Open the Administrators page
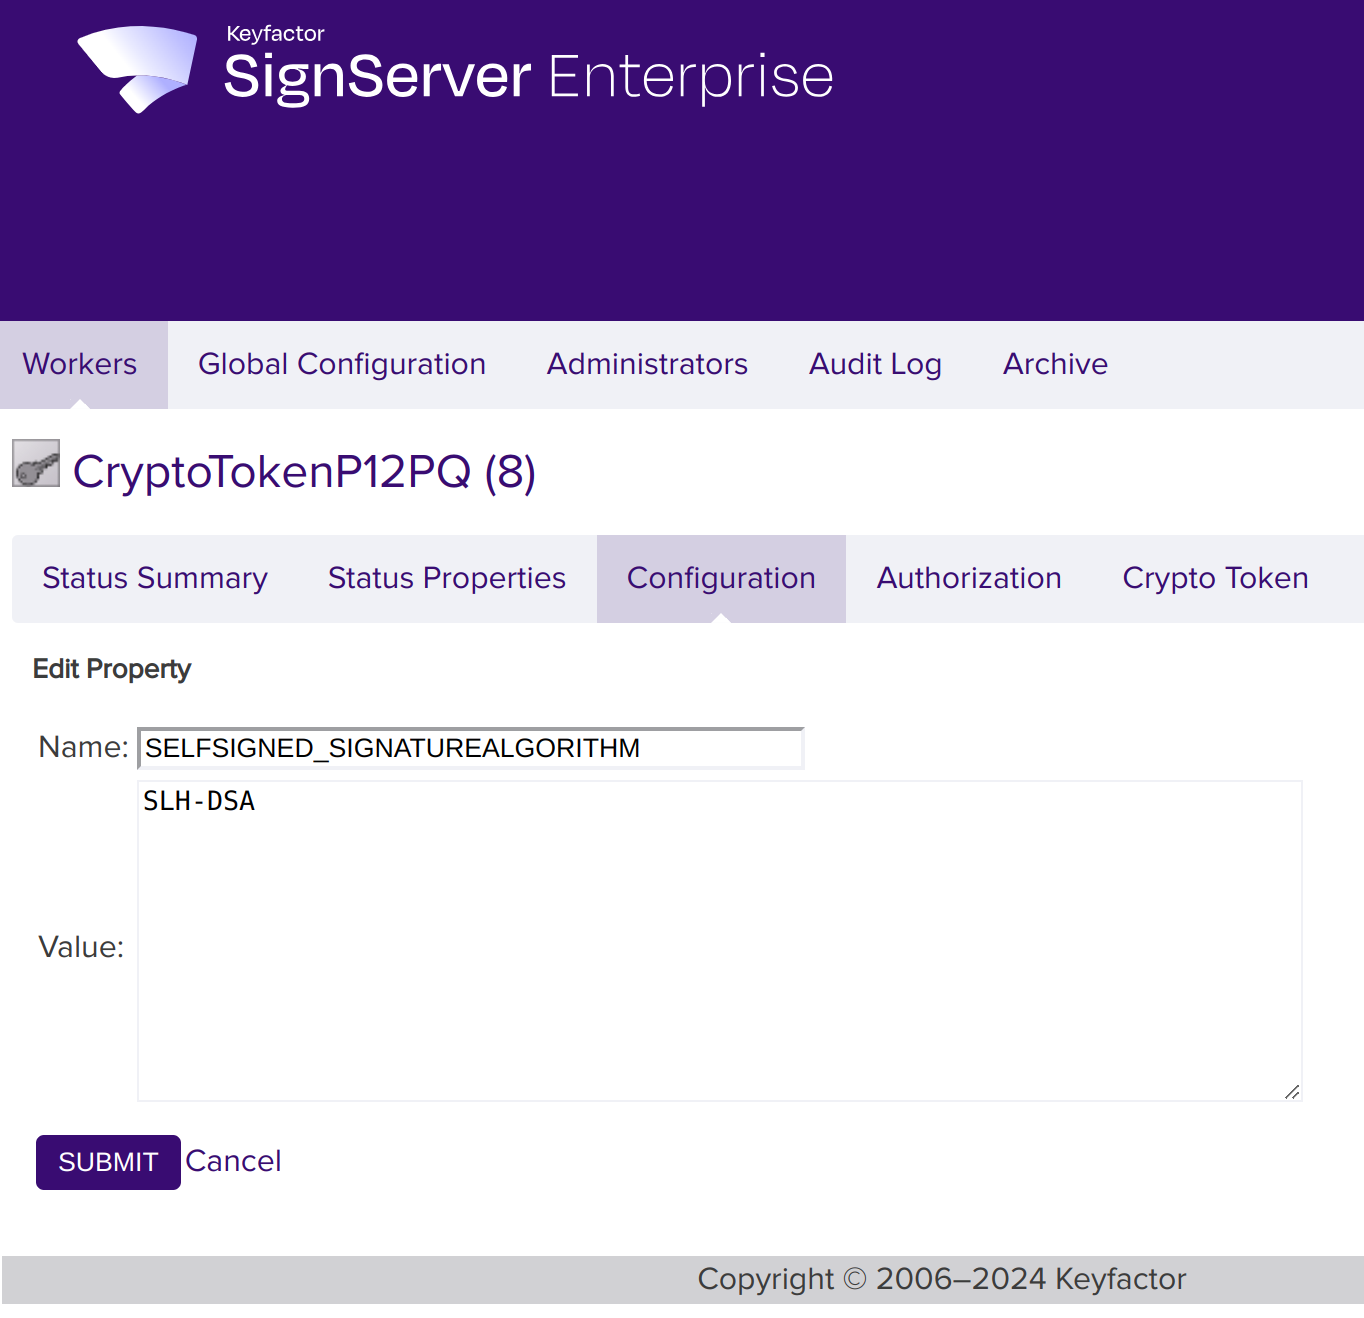This screenshot has width=1364, height=1318. [647, 364]
